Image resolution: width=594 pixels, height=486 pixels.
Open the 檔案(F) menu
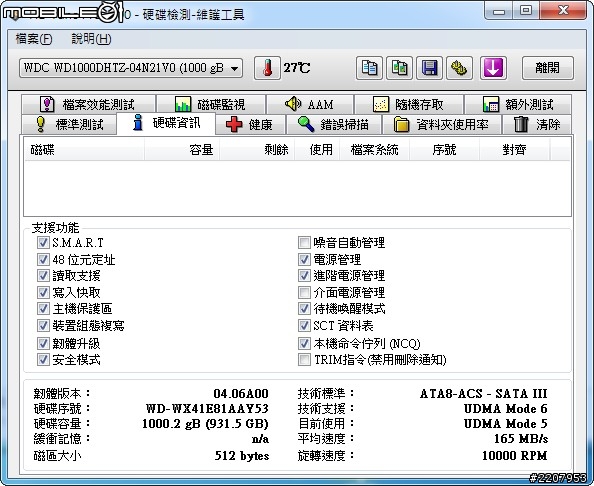point(34,39)
